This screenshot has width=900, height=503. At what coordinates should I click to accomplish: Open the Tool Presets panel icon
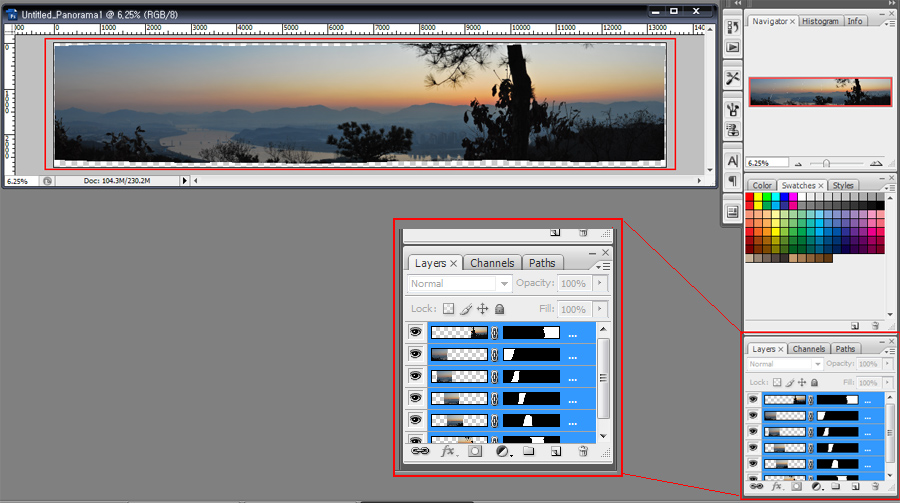(732, 78)
